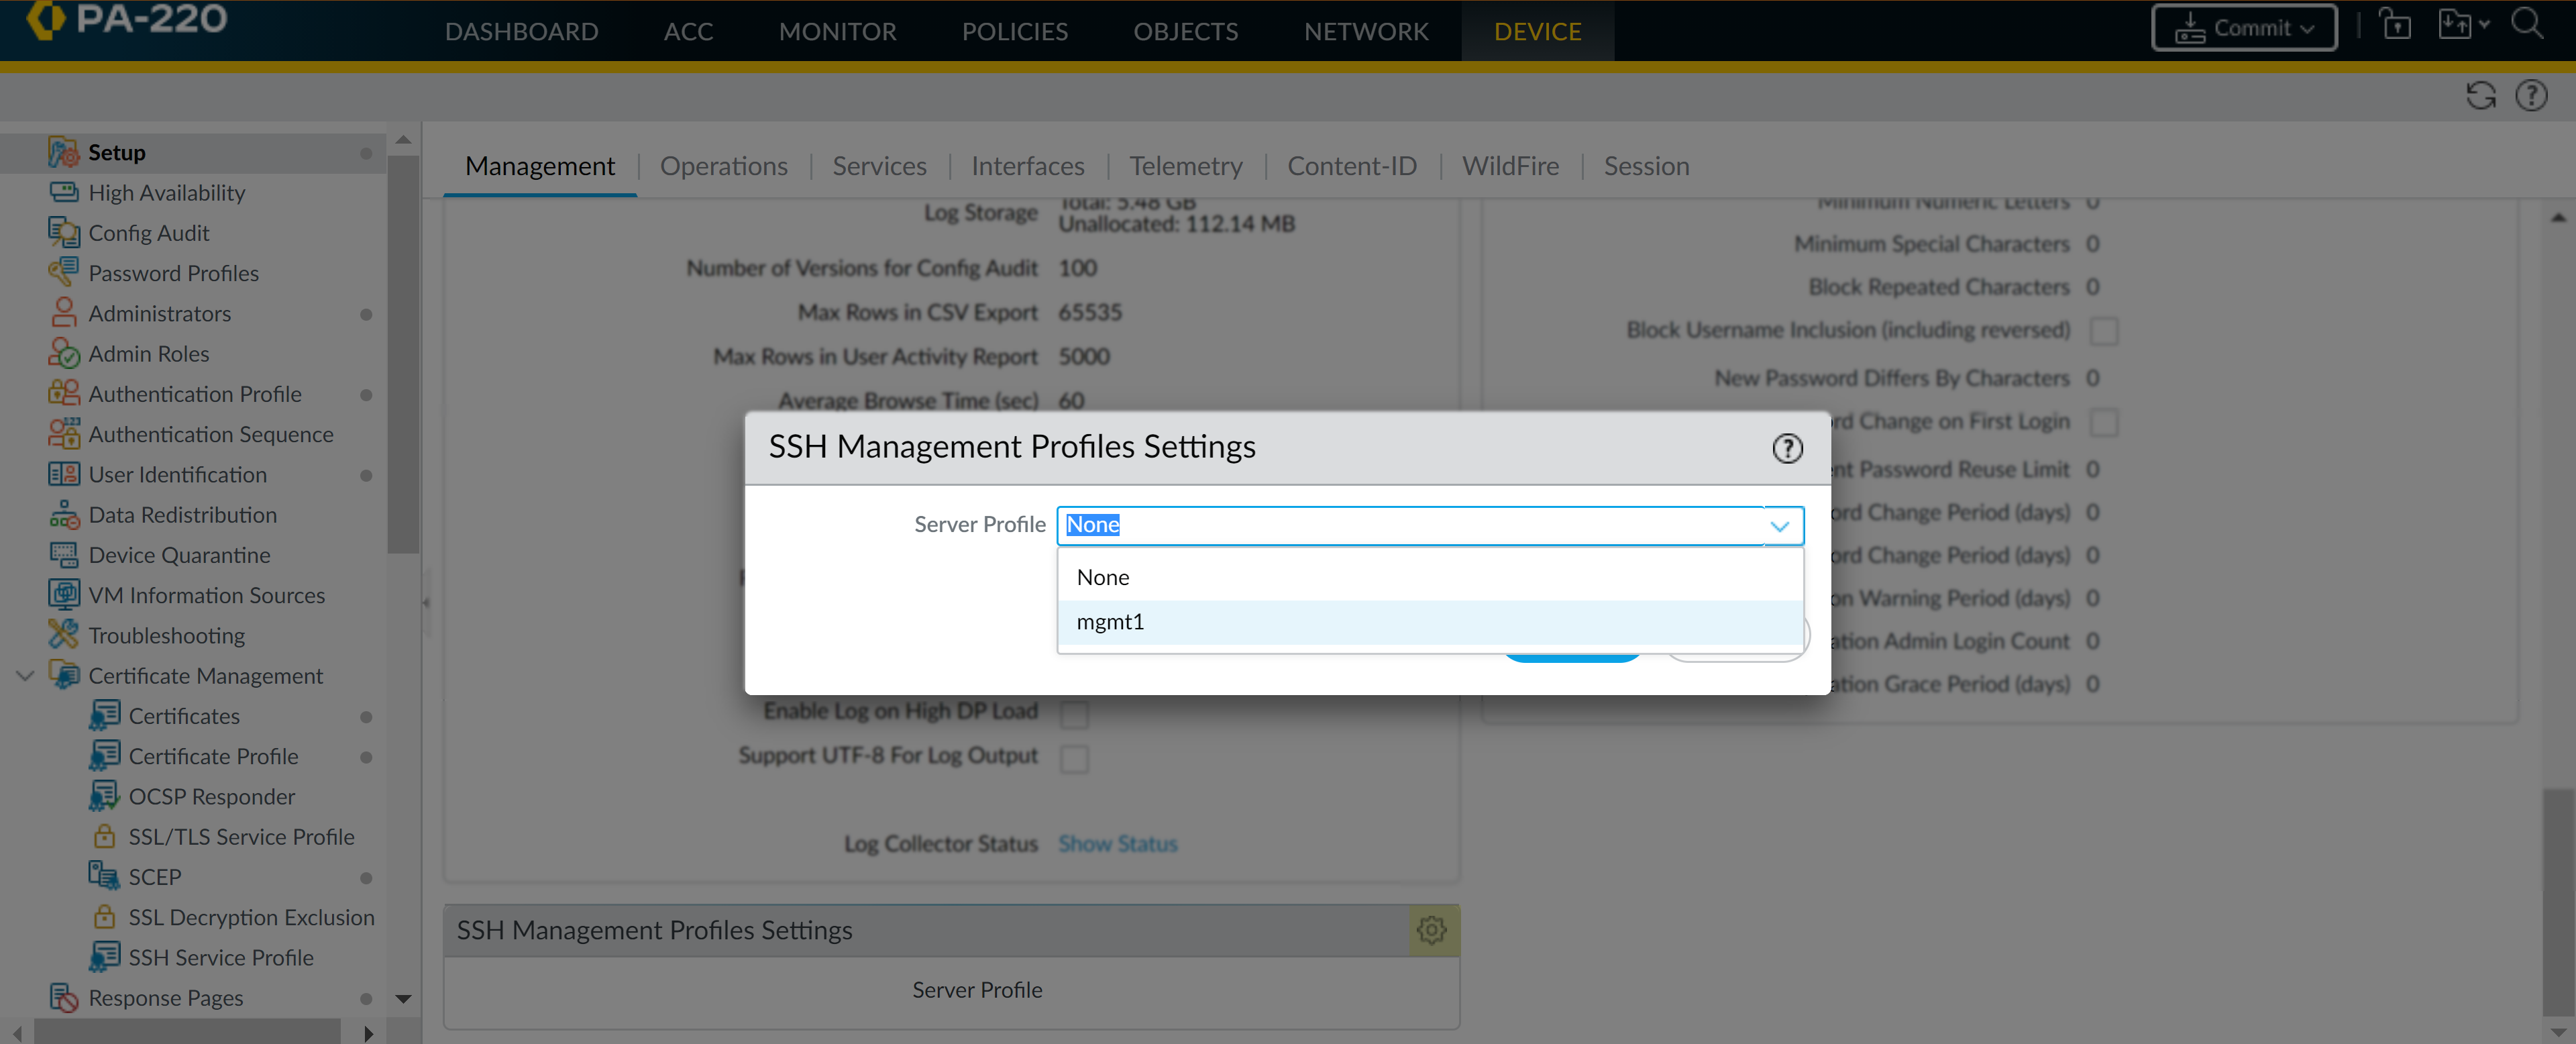The width and height of the screenshot is (2576, 1044).
Task: Click the Commit button
Action: click(x=2243, y=28)
